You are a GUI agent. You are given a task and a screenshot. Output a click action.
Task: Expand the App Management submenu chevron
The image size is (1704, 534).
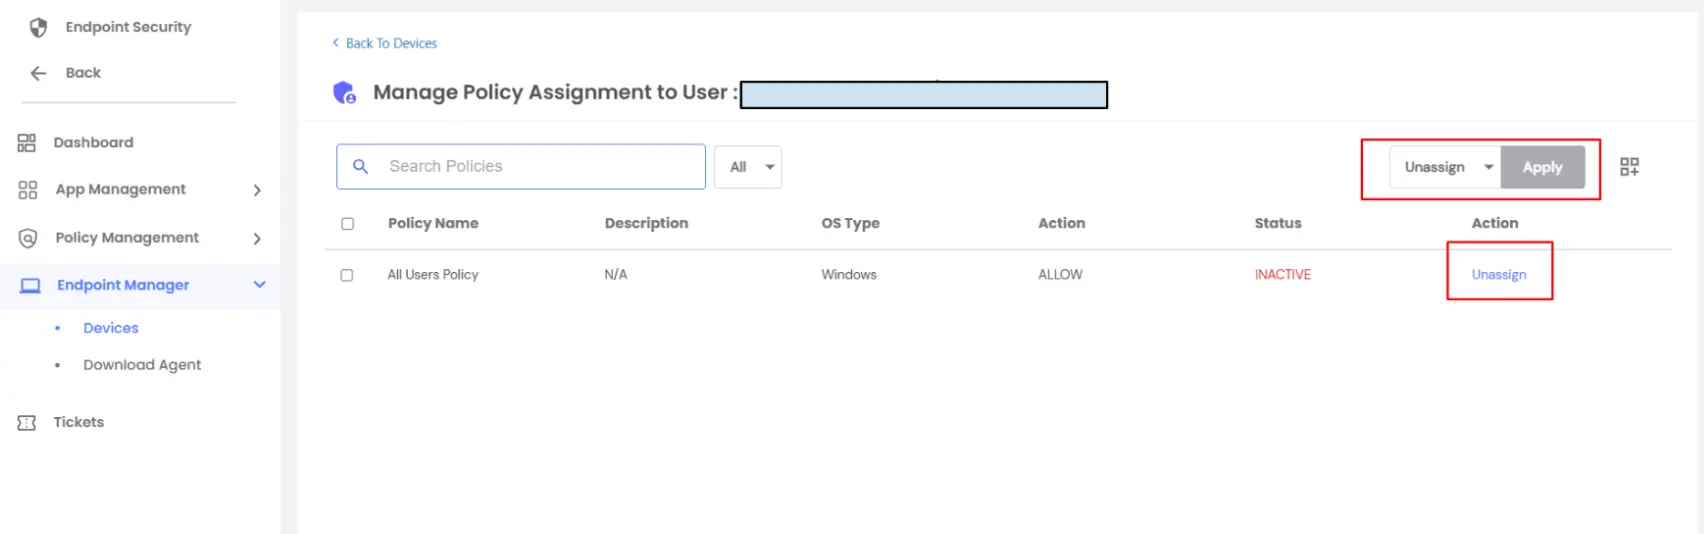coord(257,190)
